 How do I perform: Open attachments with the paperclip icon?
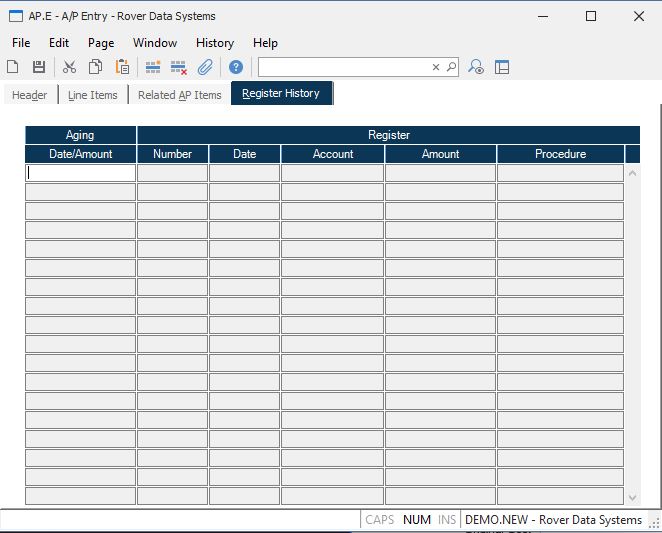click(x=205, y=67)
